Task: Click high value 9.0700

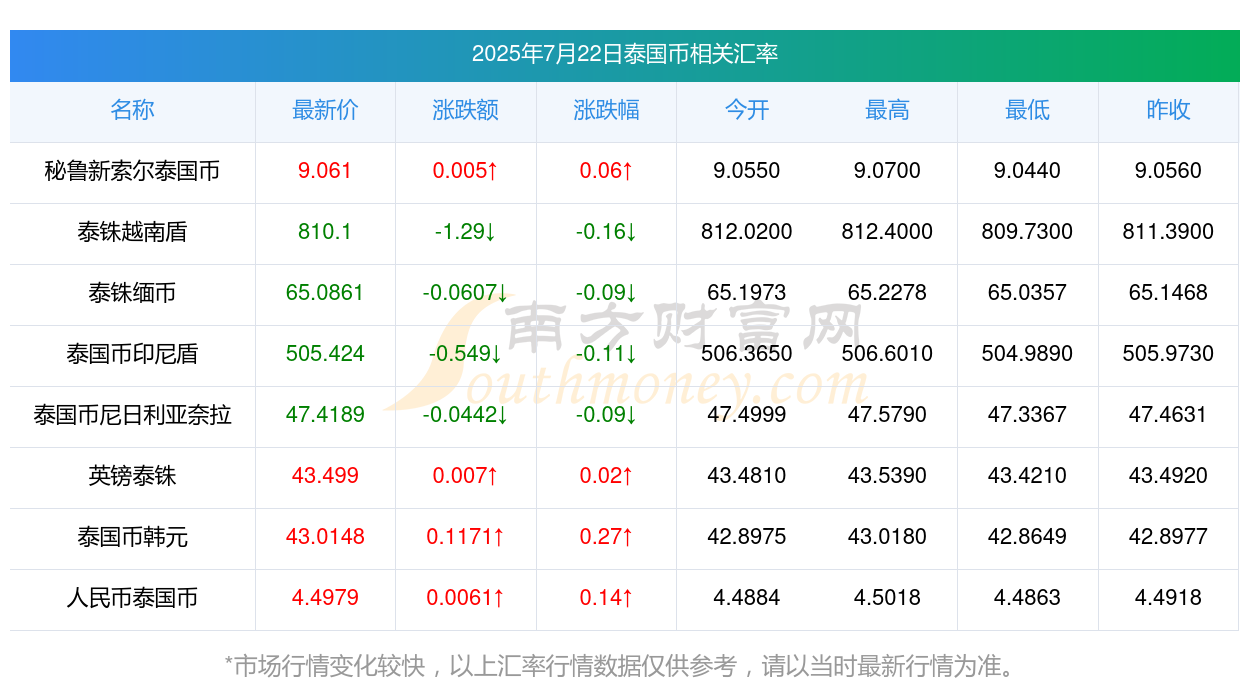Action: tap(887, 171)
